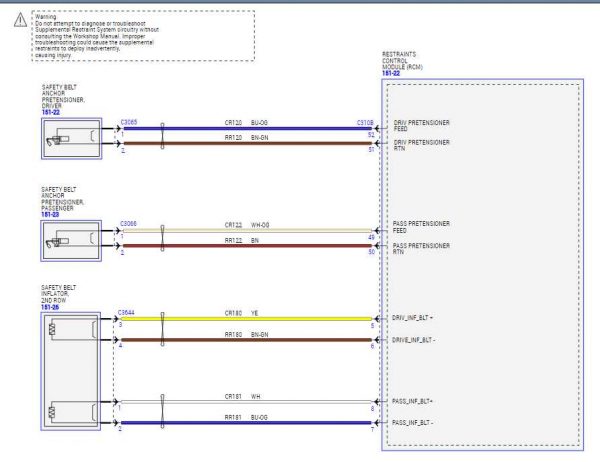This screenshot has width=600, height=462.
Task: Click 'SAFETY BELT ANCHOR PRETENSIONER, DRIVER' title
Action: [63, 96]
